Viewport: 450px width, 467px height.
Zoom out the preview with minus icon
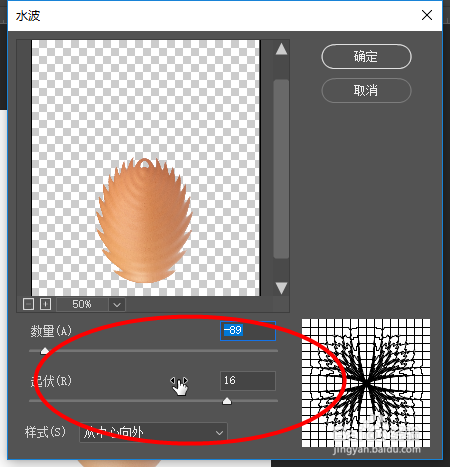click(x=28, y=304)
